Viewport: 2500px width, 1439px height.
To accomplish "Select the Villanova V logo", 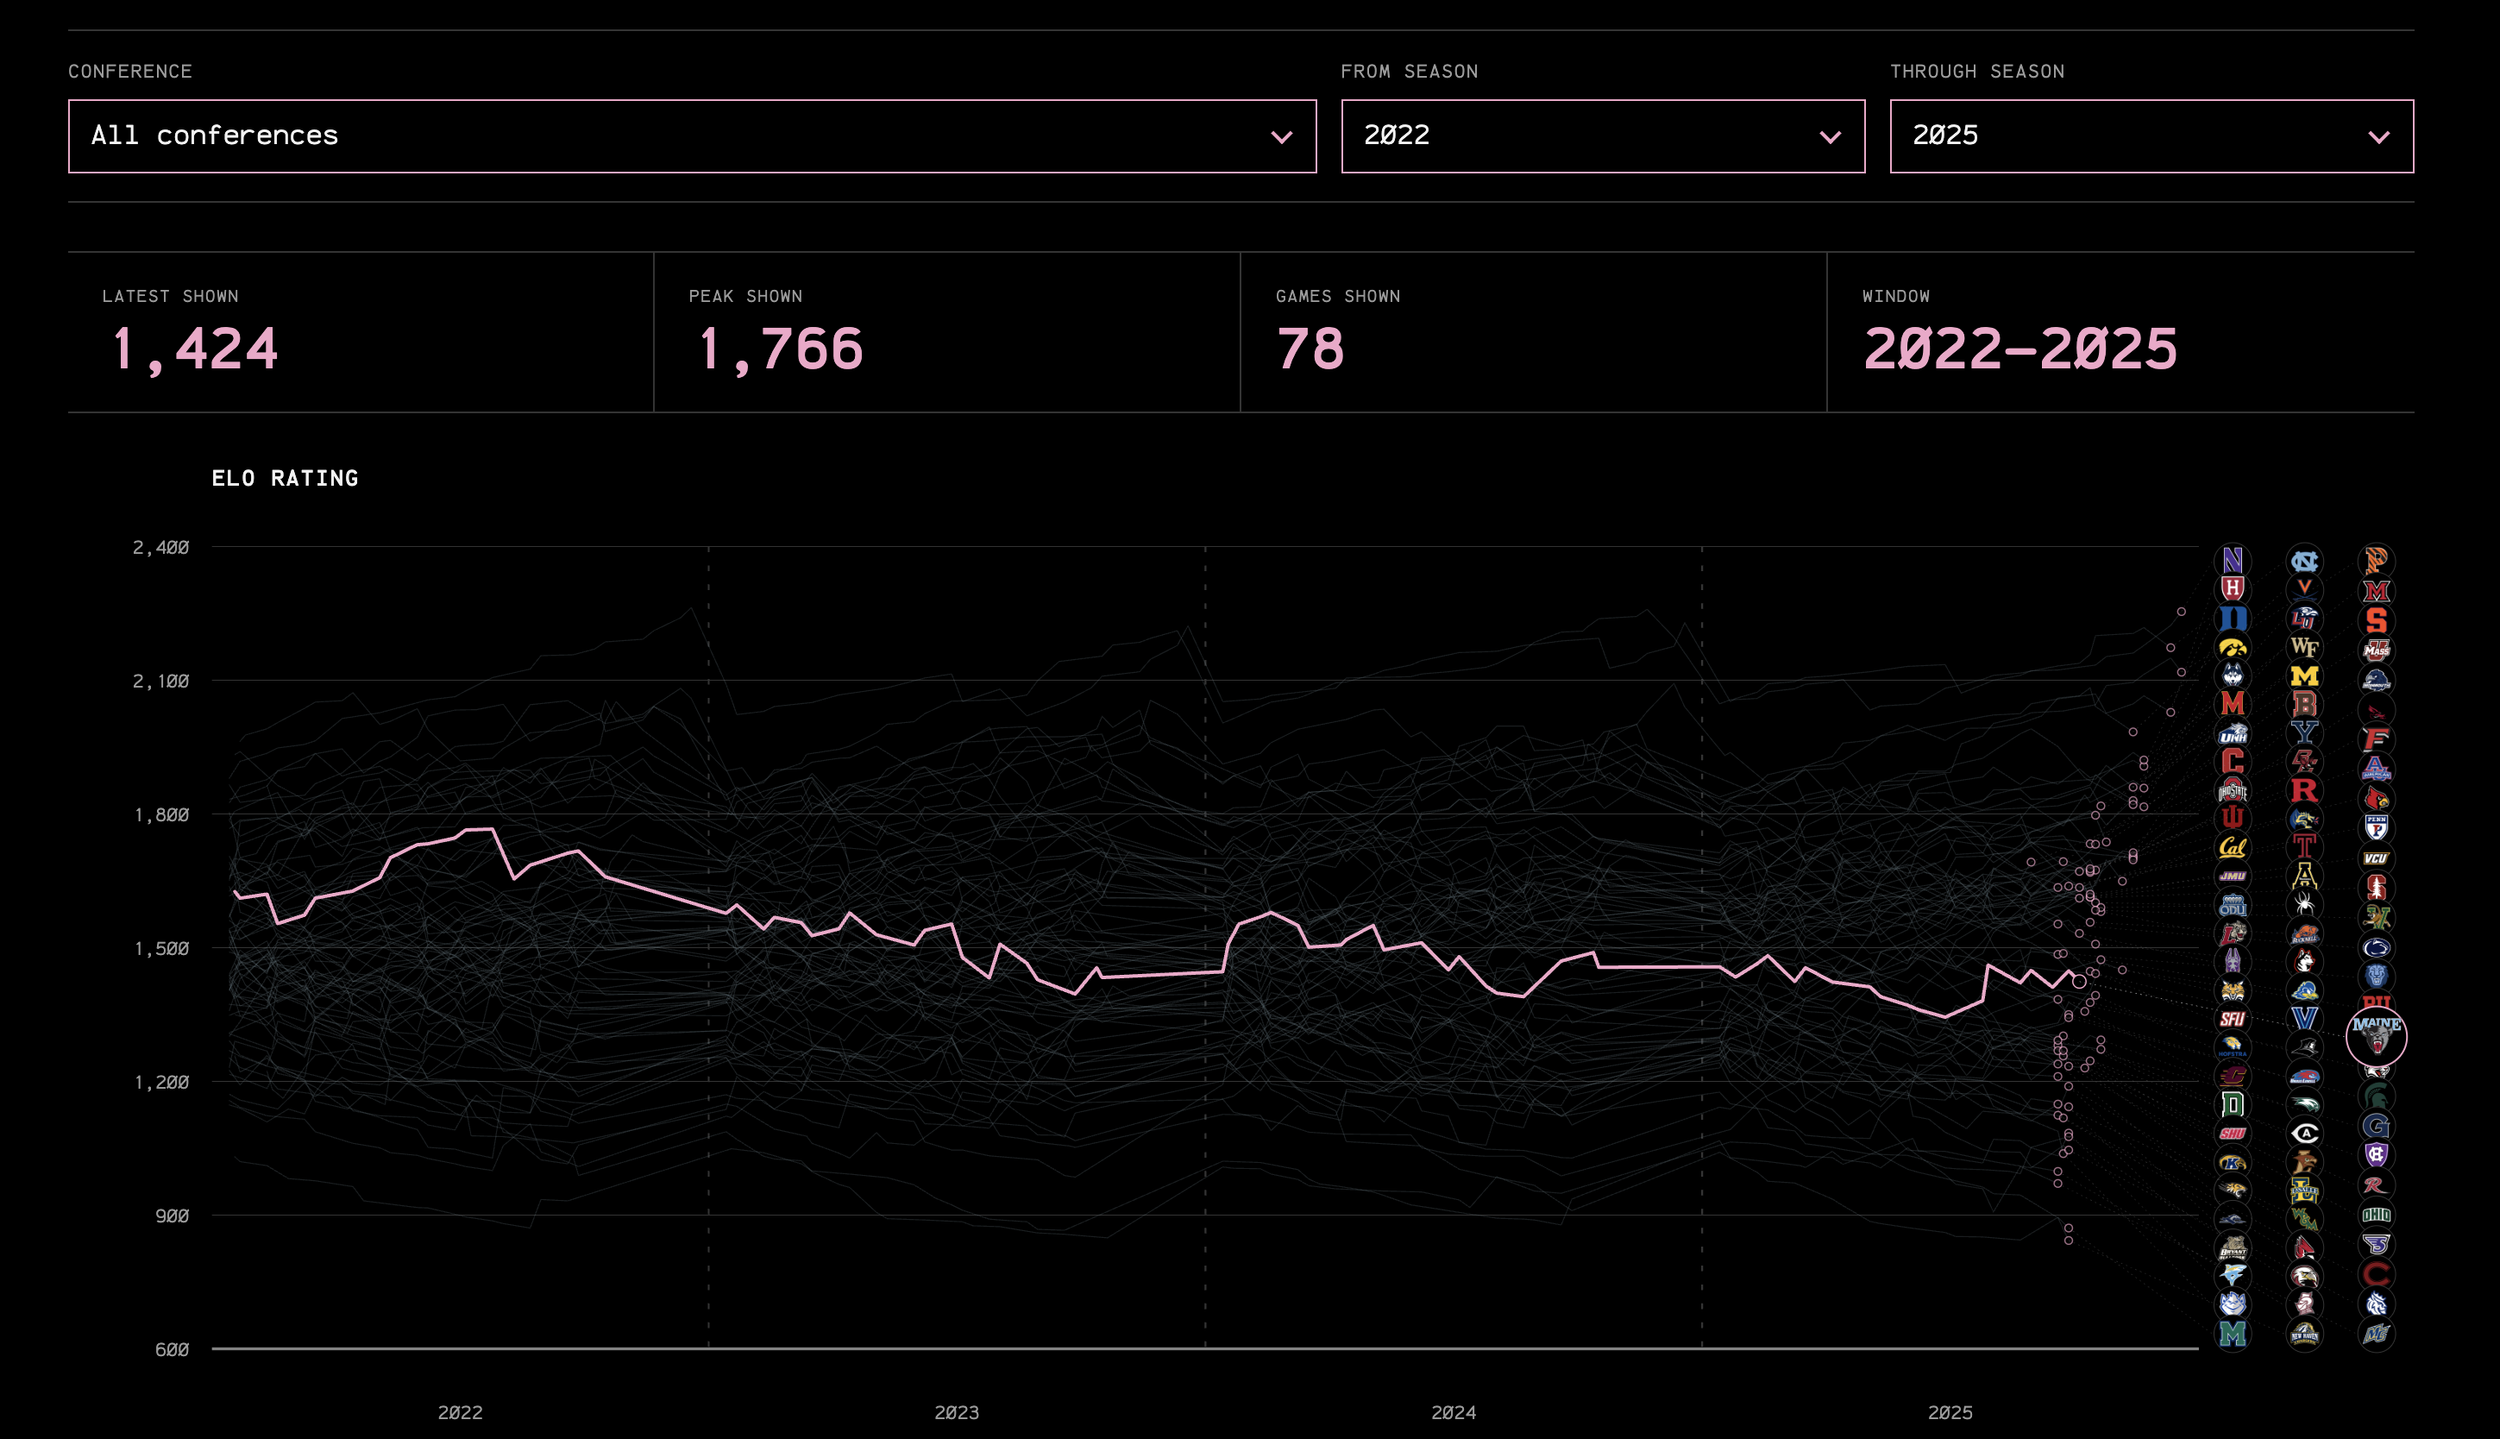I will tap(2304, 1019).
